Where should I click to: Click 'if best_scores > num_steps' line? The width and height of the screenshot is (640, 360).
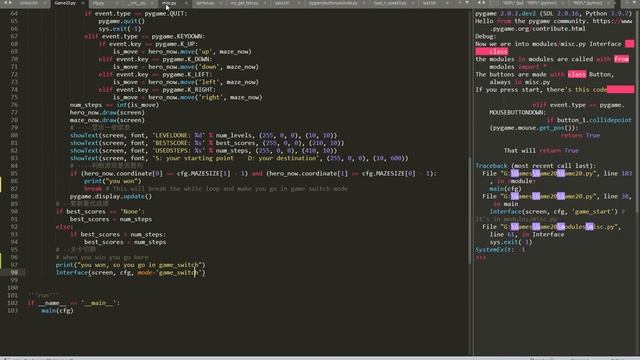click(118, 235)
